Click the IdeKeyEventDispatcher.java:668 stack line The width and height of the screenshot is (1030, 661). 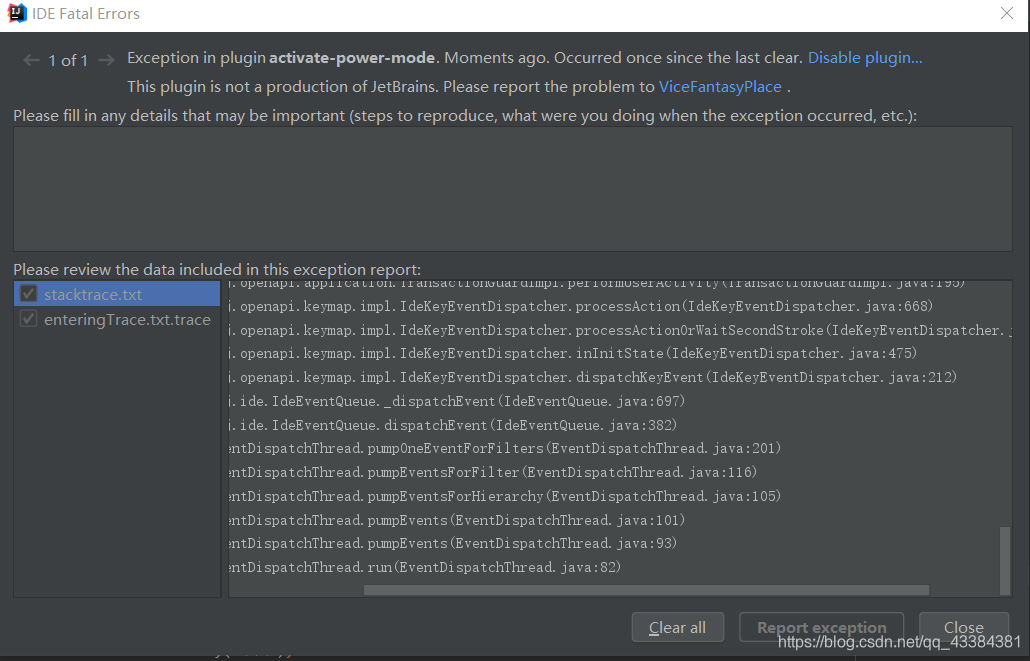[x=581, y=306]
